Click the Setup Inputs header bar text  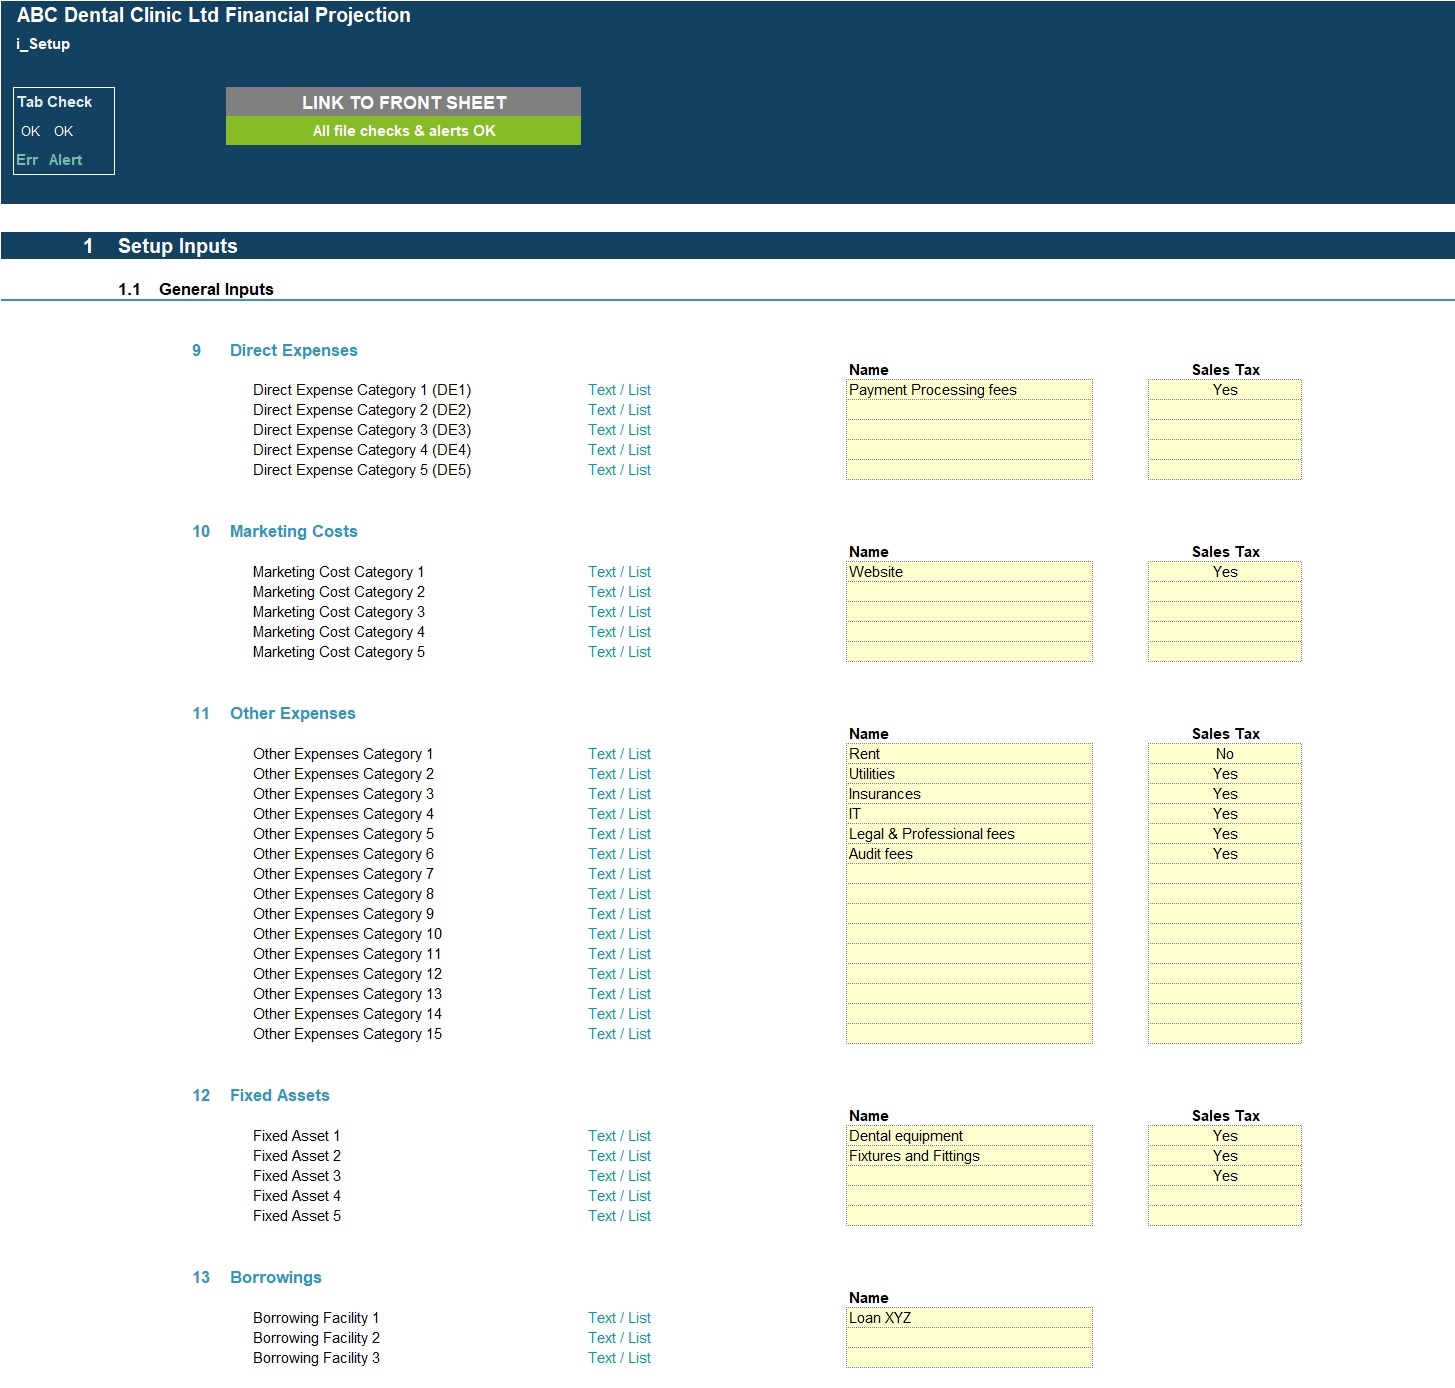coord(177,246)
